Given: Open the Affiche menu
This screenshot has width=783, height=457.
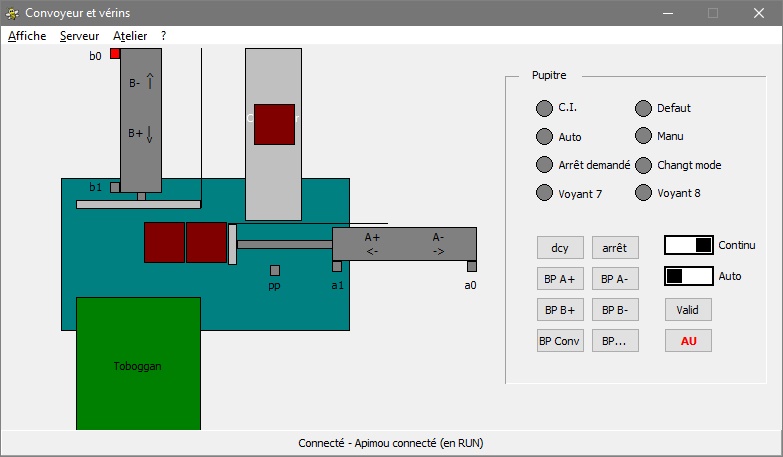Looking at the screenshot, I should tap(27, 35).
